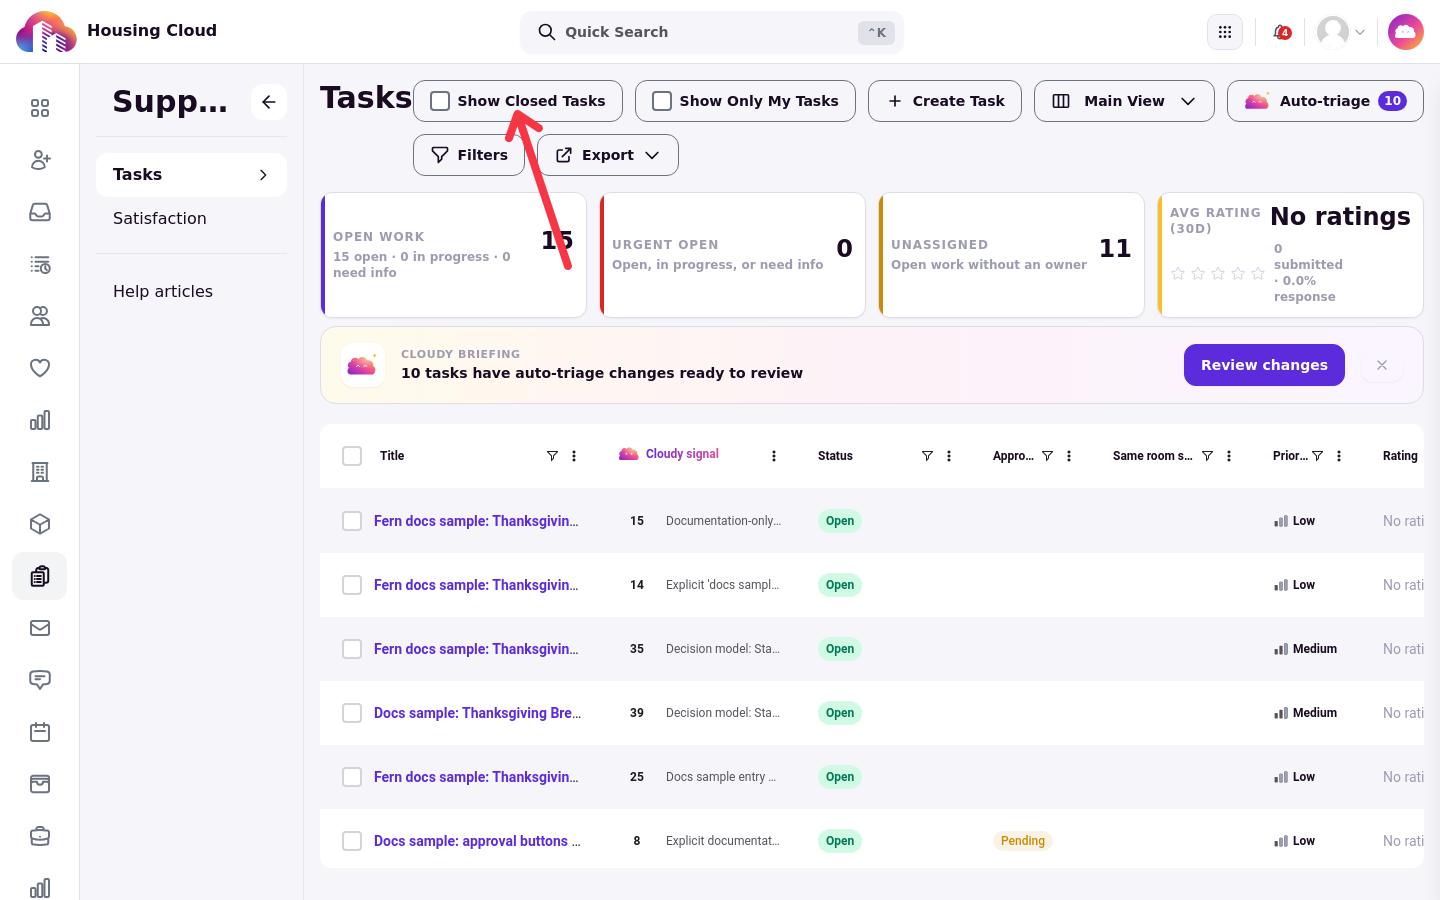Open the 'Docs sample: approval buttons' task link
This screenshot has width=1440, height=900.
click(x=477, y=841)
